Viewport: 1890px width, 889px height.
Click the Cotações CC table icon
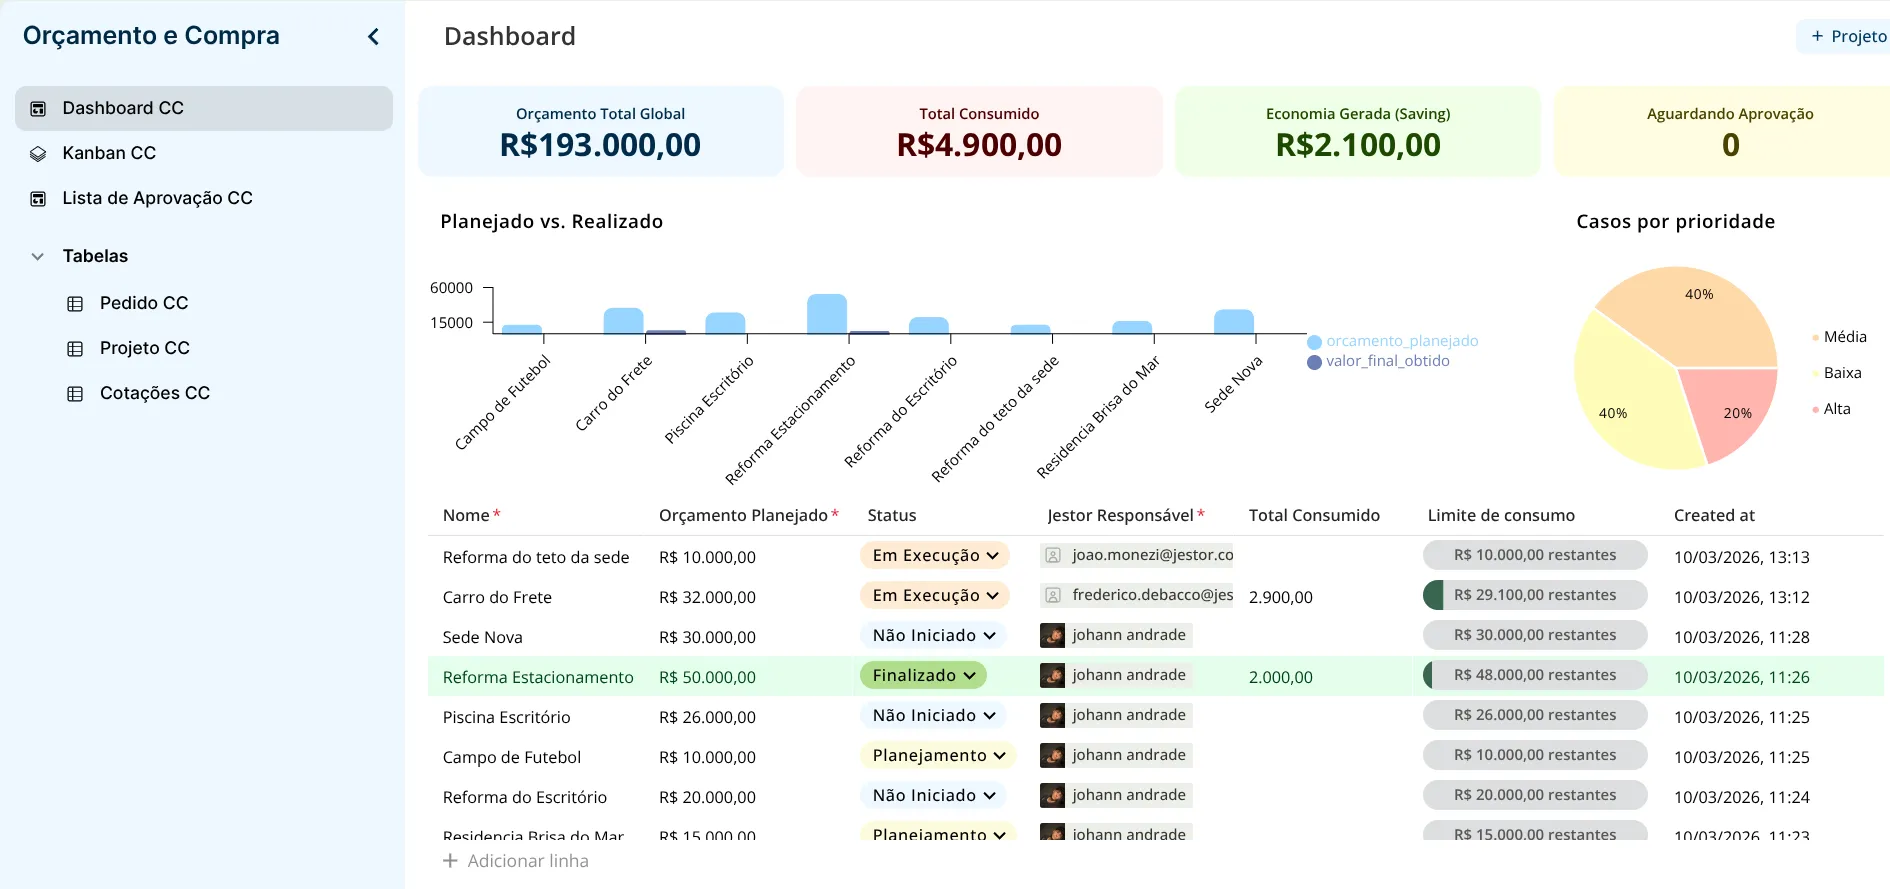(x=75, y=394)
